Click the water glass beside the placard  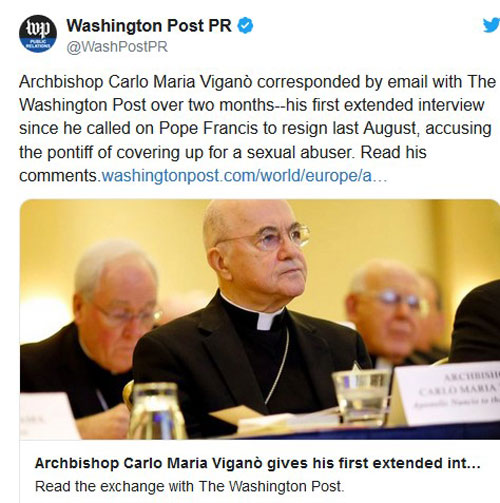361,397
